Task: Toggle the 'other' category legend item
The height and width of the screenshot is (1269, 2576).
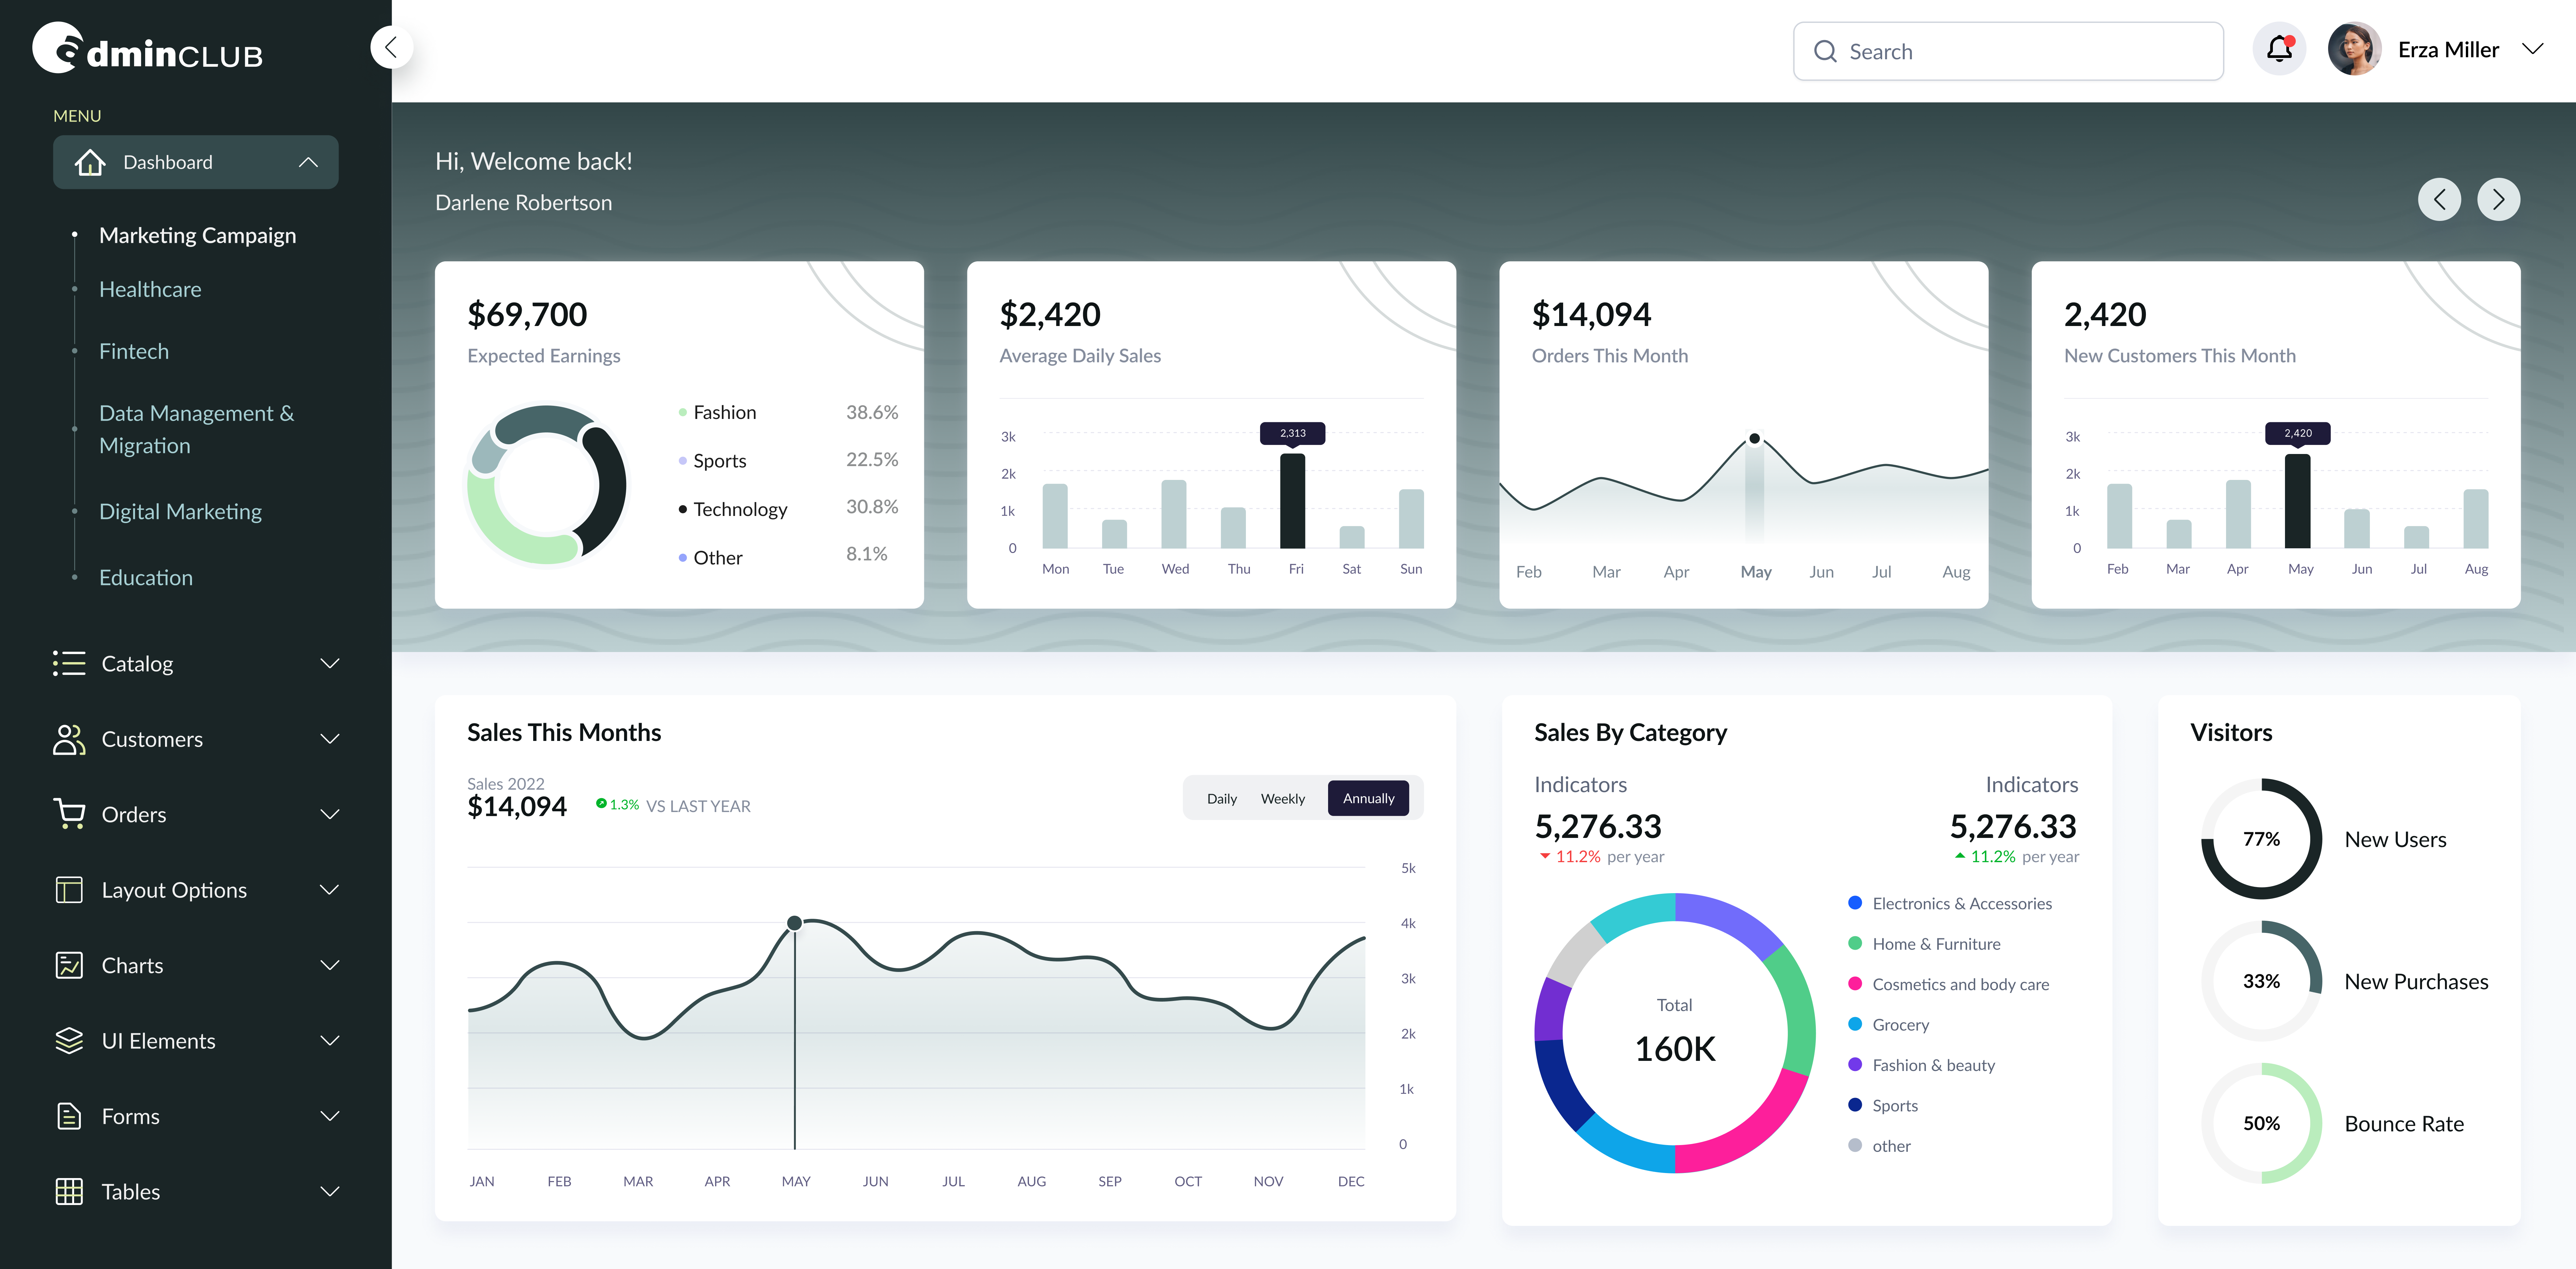Action: 1879,1146
